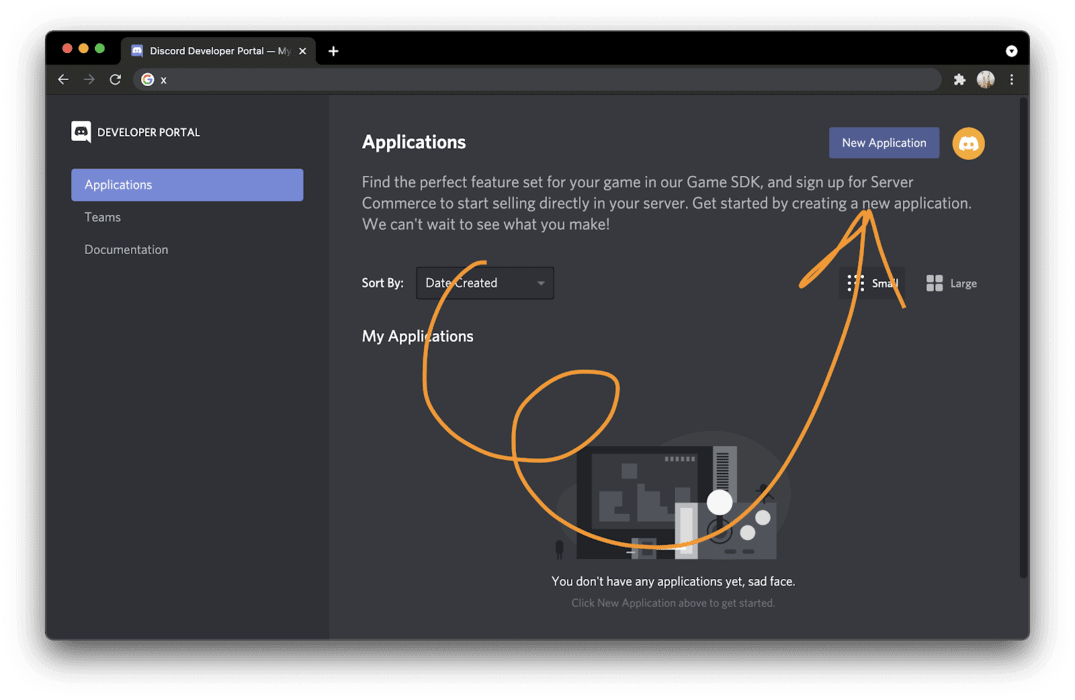Click the green maximize window button
This screenshot has height=700, width=1075.
(x=100, y=48)
